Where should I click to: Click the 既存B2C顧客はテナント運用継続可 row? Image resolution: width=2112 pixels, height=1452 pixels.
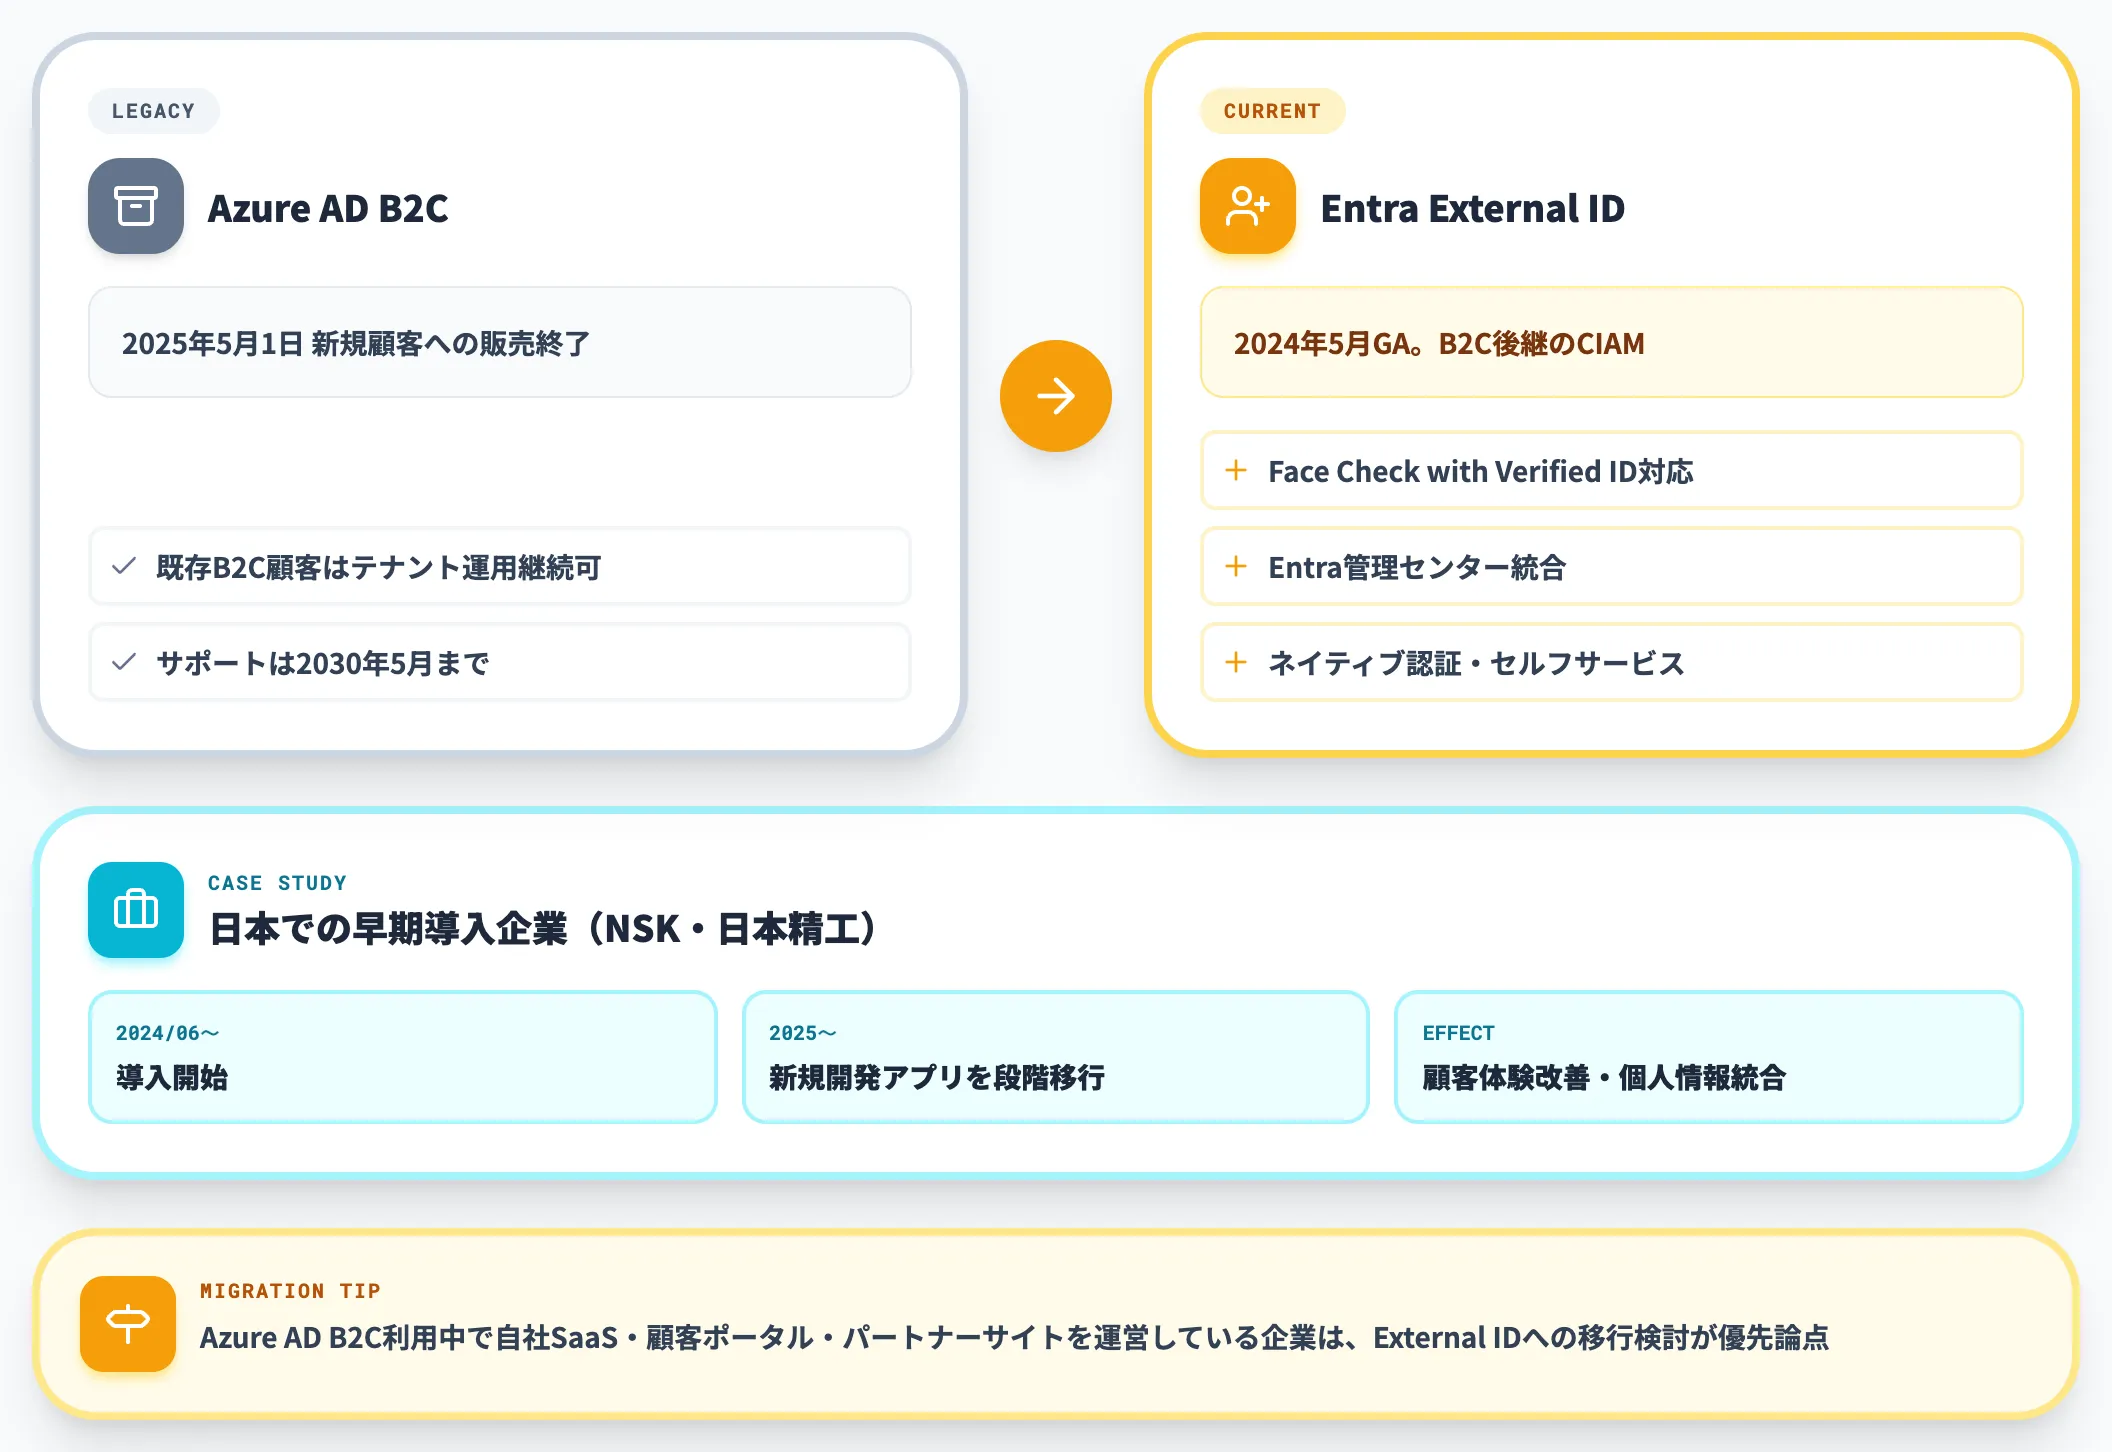coord(500,566)
